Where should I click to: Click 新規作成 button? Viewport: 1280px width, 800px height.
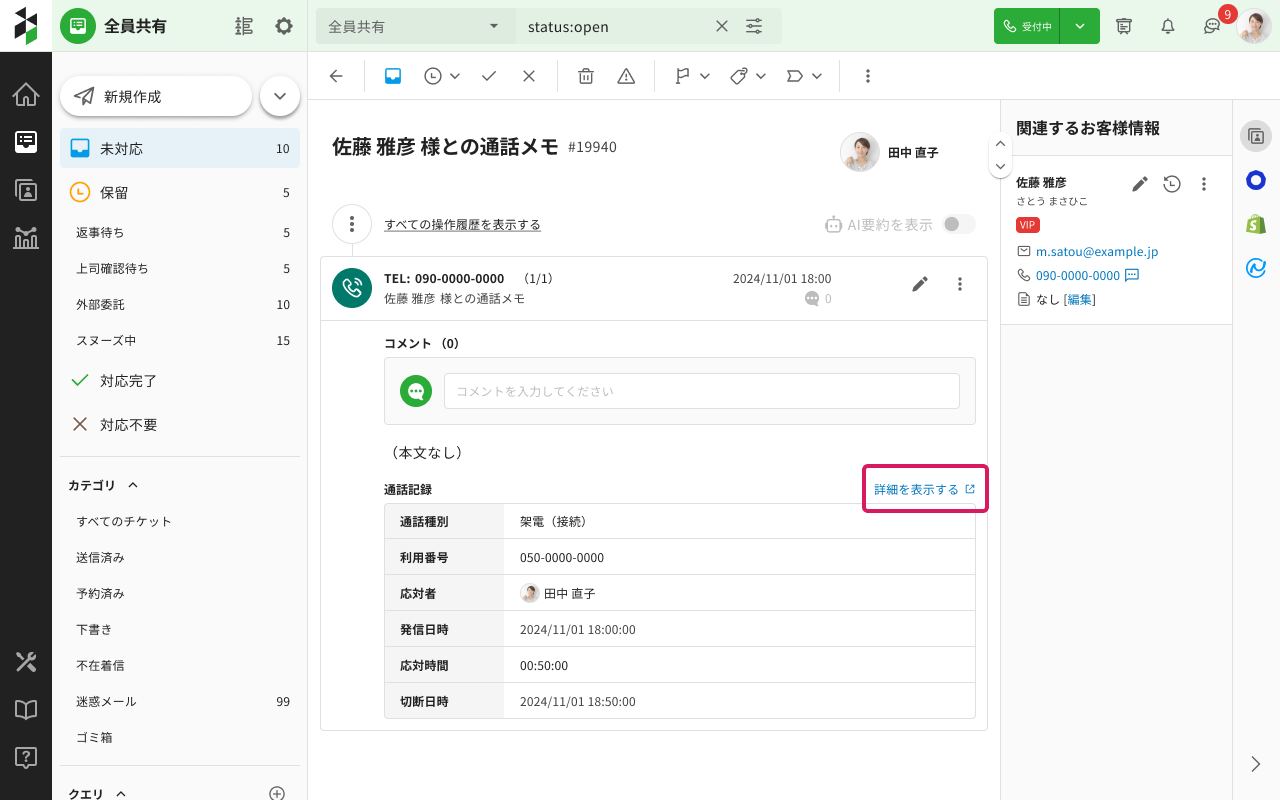click(156, 96)
